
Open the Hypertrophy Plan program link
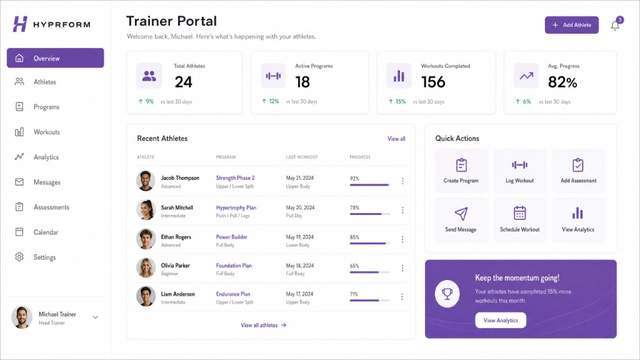click(x=236, y=207)
